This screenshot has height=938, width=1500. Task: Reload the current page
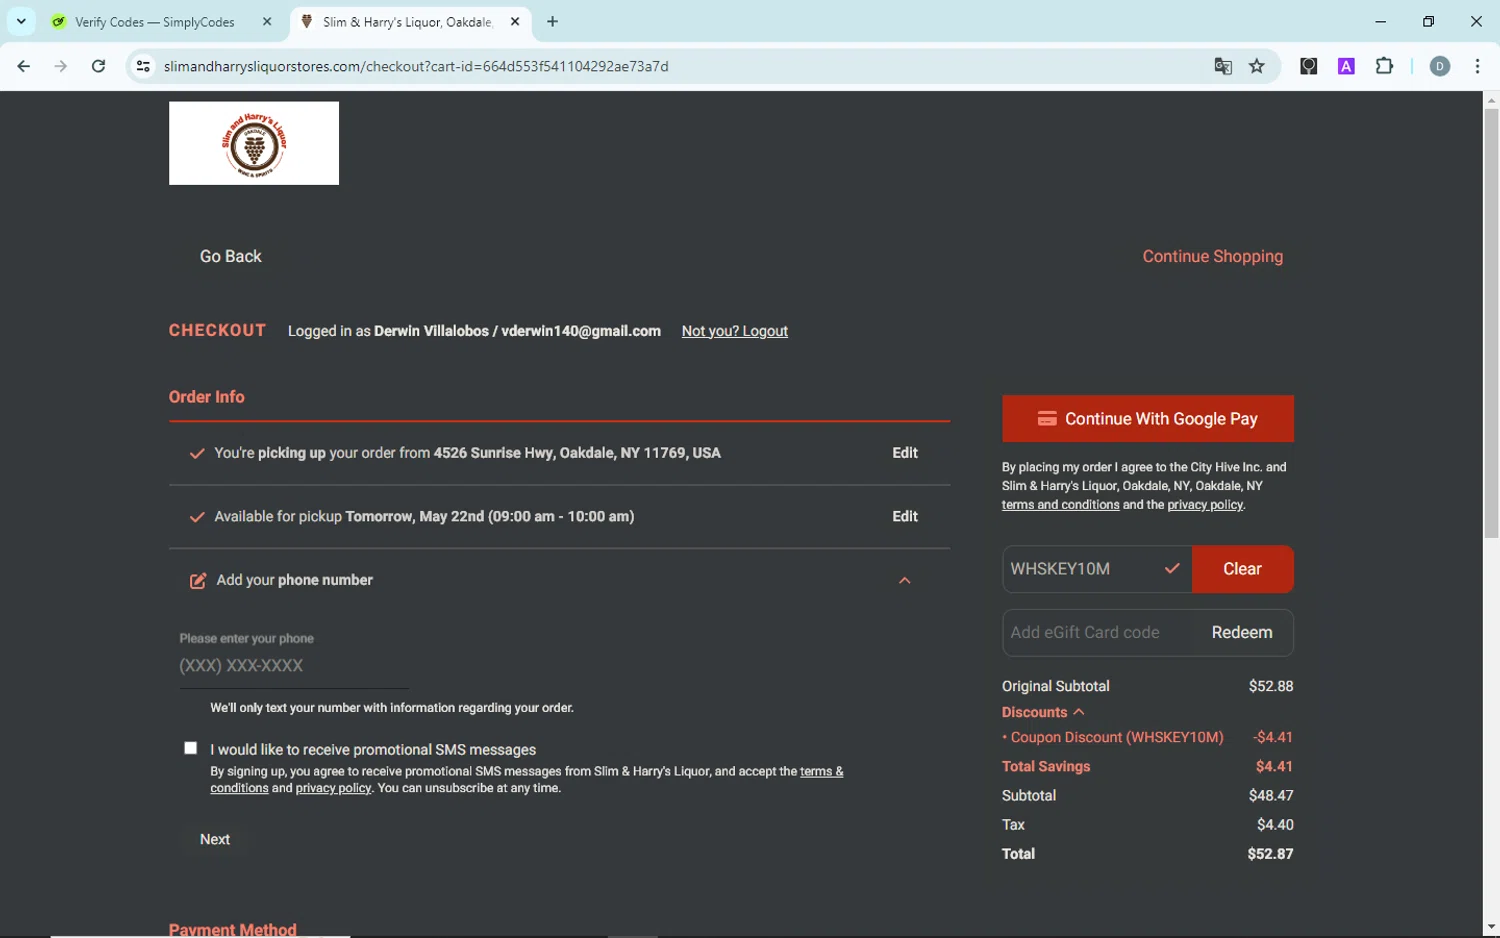98,66
